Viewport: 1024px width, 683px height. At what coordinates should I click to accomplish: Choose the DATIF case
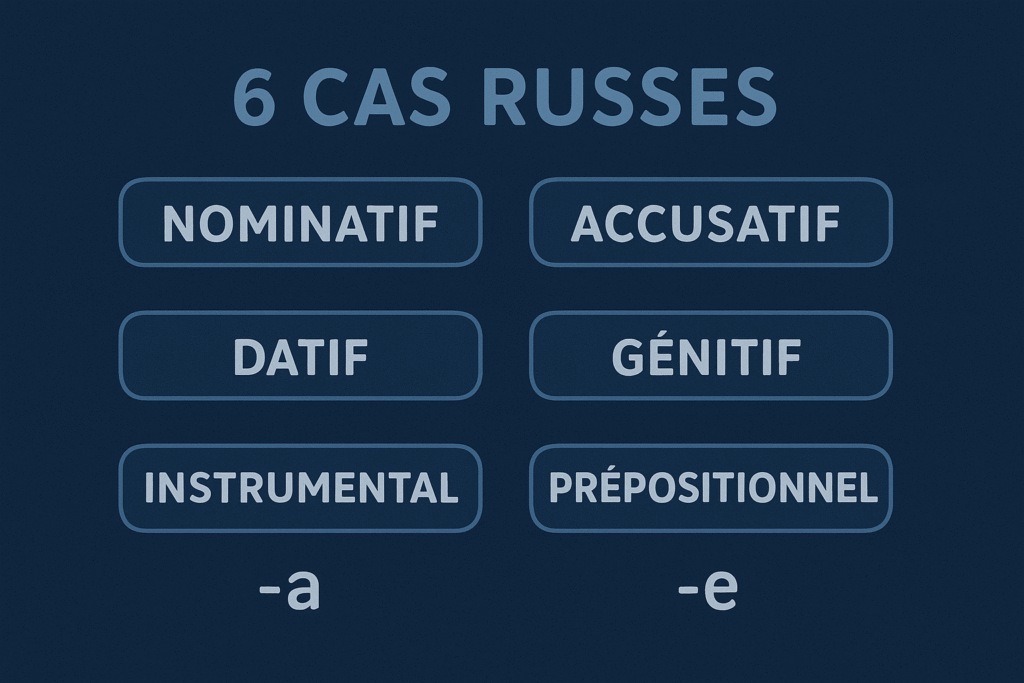(x=300, y=356)
